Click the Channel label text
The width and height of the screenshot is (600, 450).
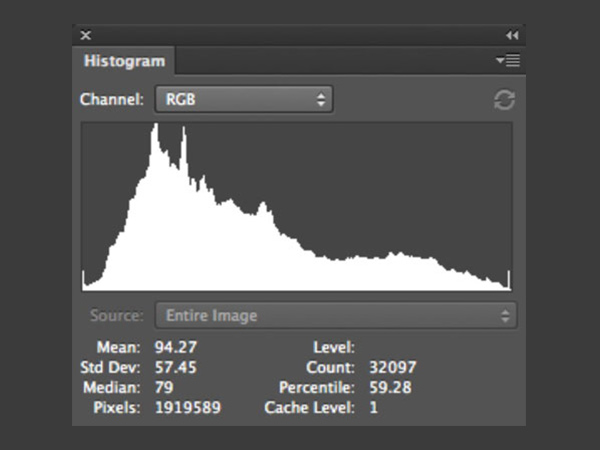[x=113, y=99]
